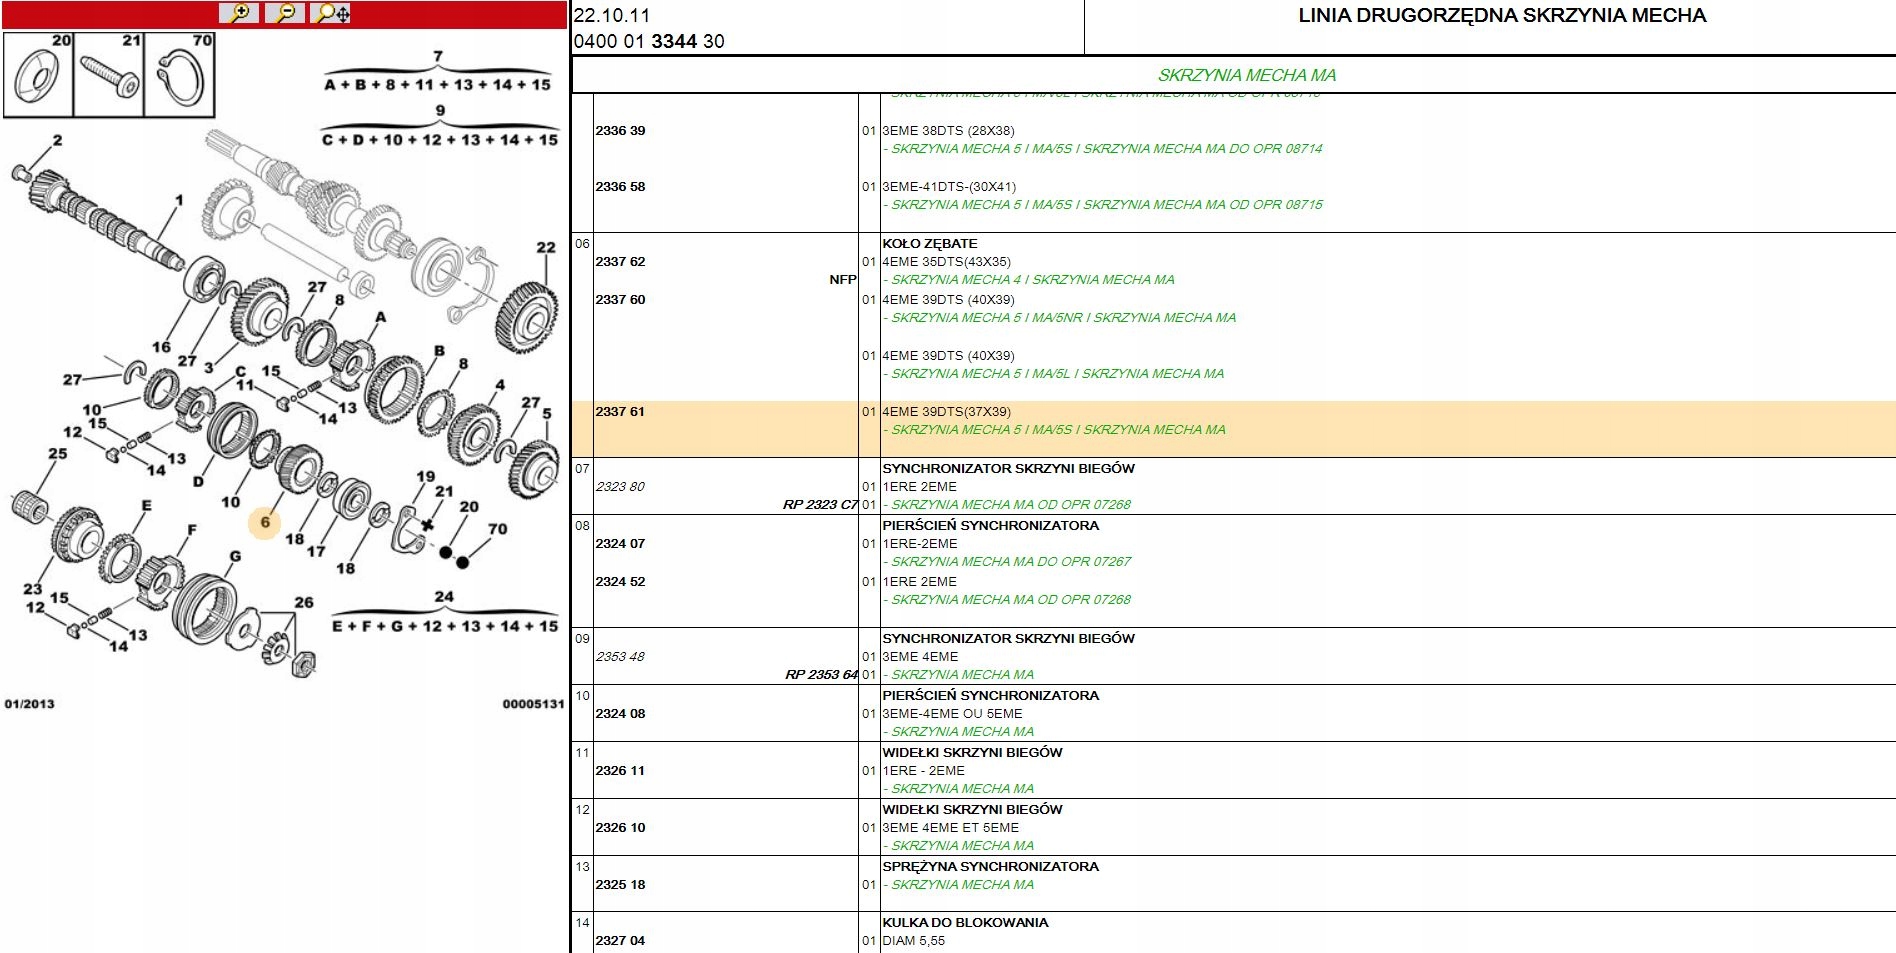Select callout 16 below the bearing
Screen dimensions: 1896x953
click(161, 347)
